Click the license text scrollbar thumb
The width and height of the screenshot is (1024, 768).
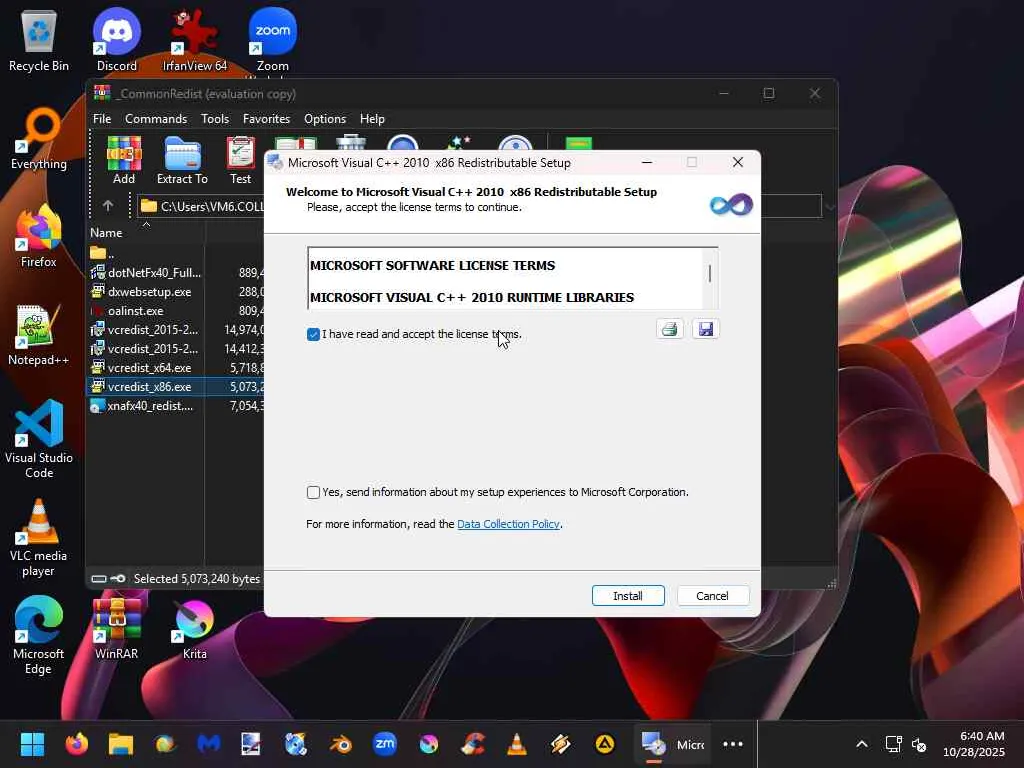(710, 273)
